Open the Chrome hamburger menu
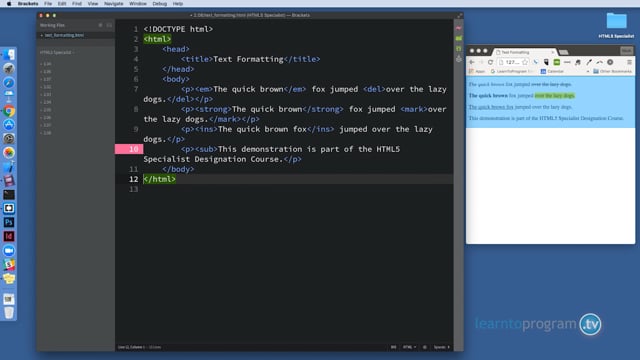Screen dimensions: 640x360 click(x=629, y=62)
